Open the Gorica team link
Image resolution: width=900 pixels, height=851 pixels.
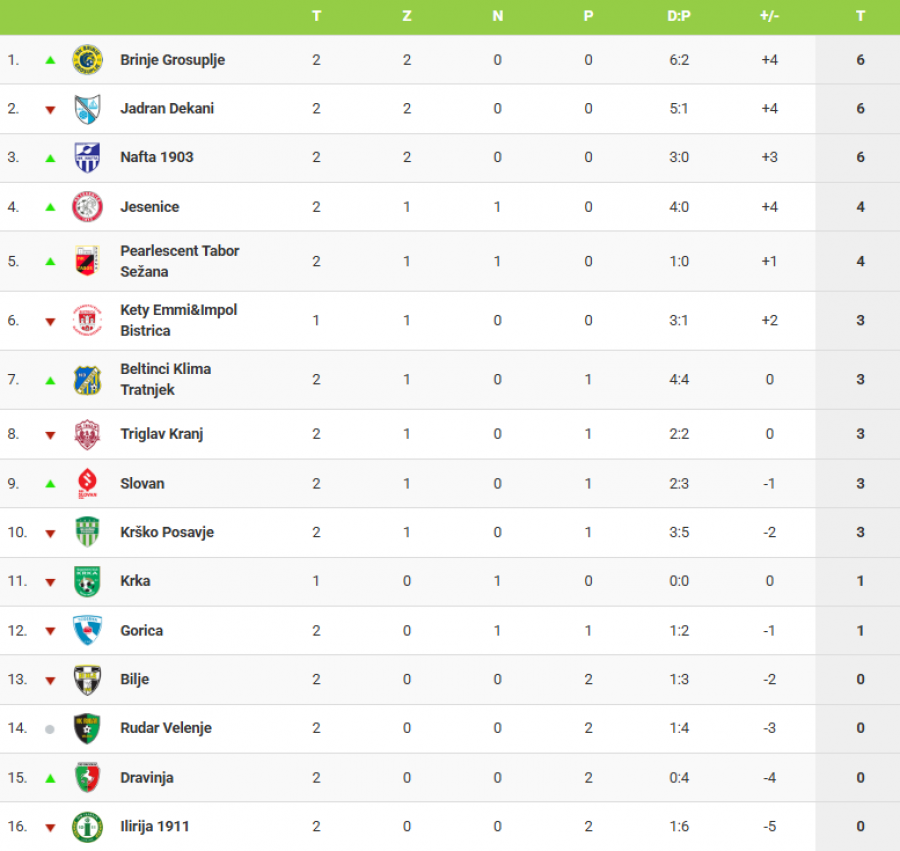coord(141,631)
